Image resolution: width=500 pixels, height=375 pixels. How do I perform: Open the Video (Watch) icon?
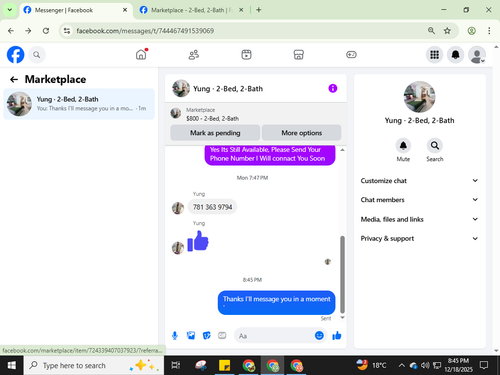246,54
